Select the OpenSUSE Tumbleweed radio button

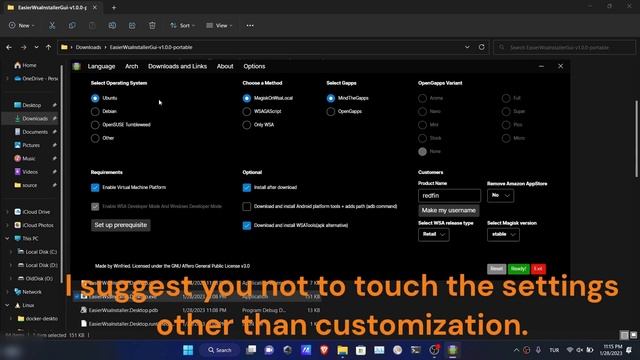[95, 125]
